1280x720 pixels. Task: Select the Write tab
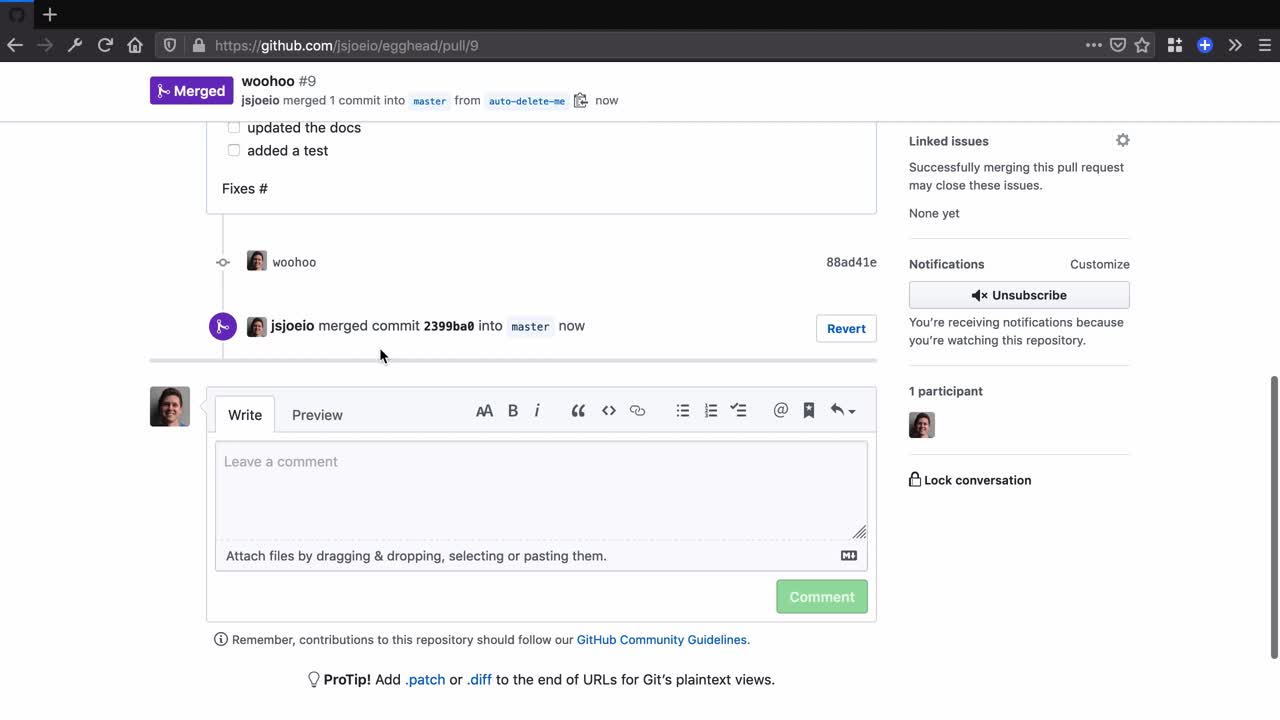point(244,414)
